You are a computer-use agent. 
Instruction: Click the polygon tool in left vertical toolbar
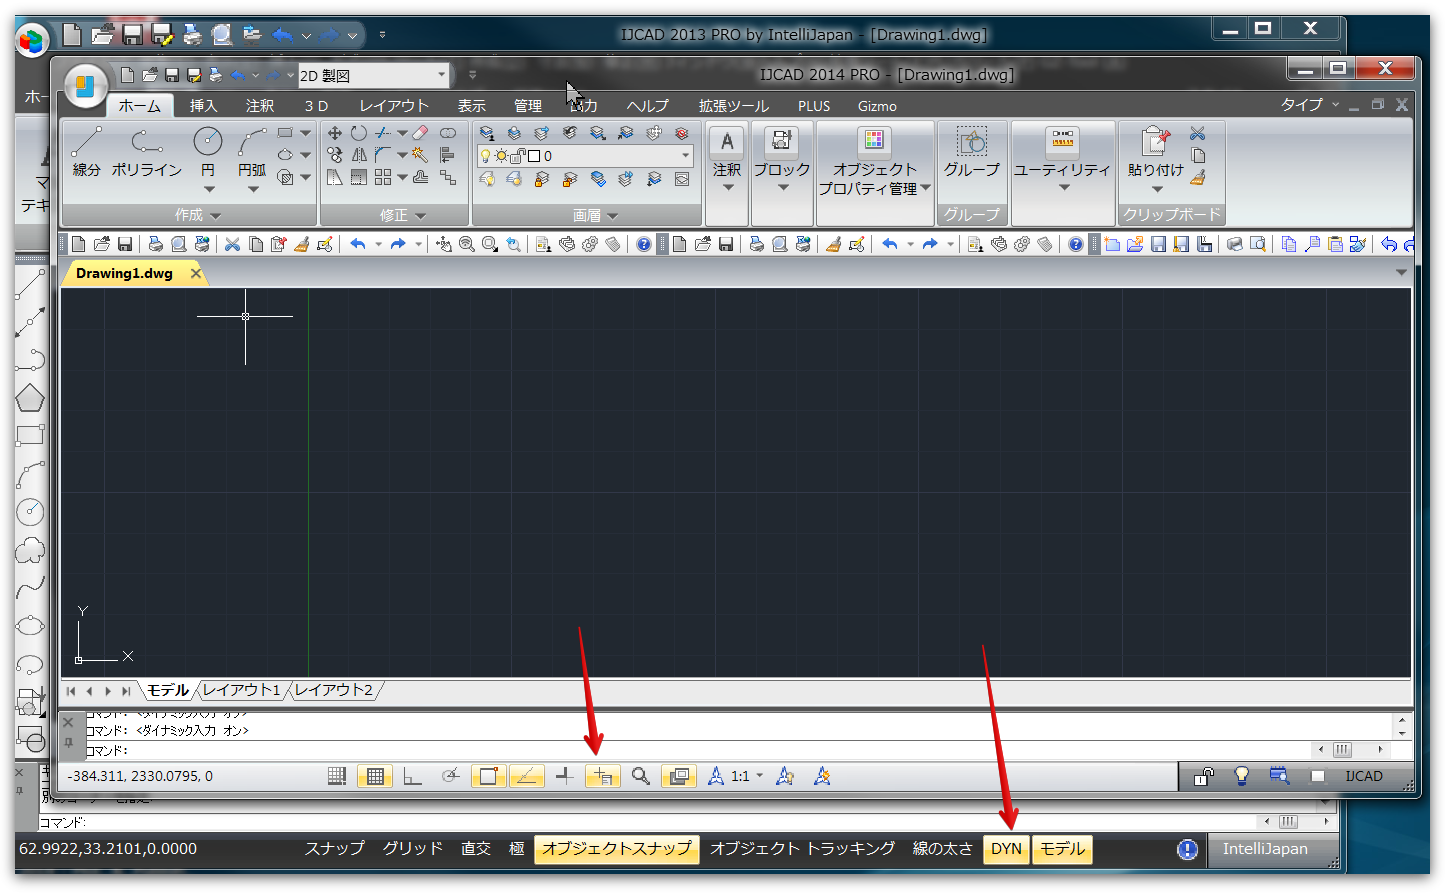pyautogui.click(x=30, y=398)
